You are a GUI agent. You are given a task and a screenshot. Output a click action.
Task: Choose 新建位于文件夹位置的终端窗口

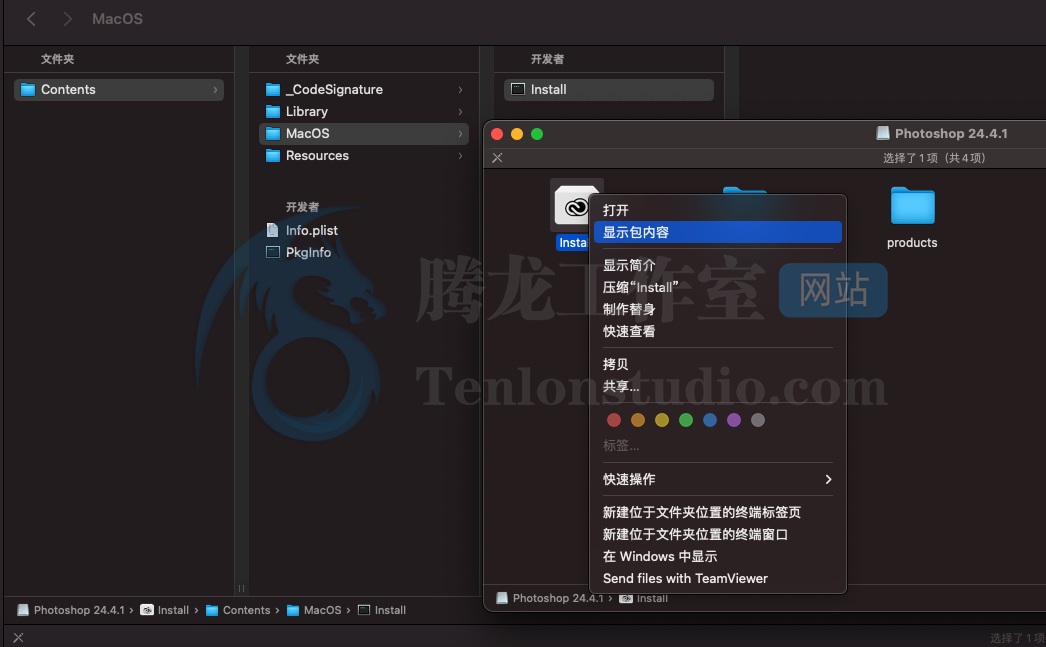coord(718,534)
